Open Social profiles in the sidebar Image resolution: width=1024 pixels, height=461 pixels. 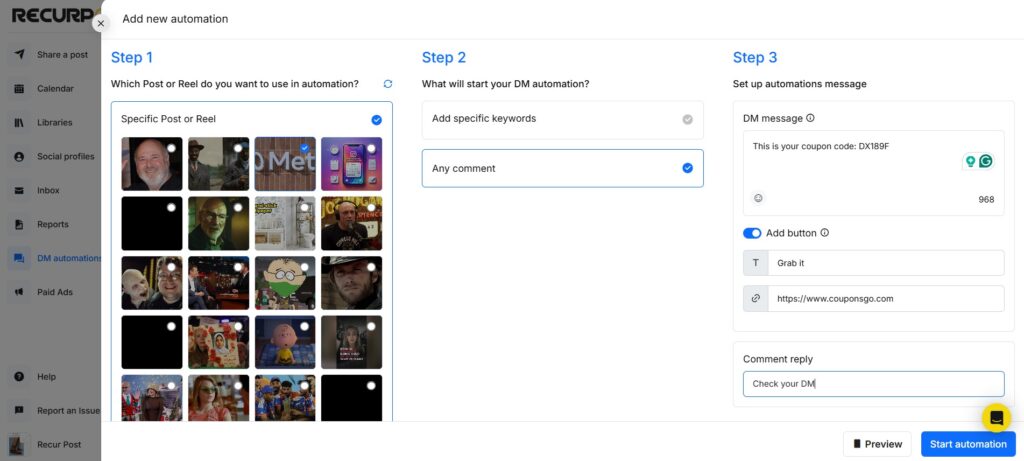65,157
